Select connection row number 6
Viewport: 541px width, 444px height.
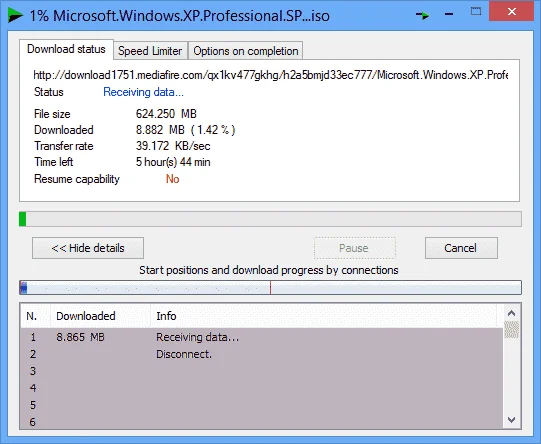point(261,421)
